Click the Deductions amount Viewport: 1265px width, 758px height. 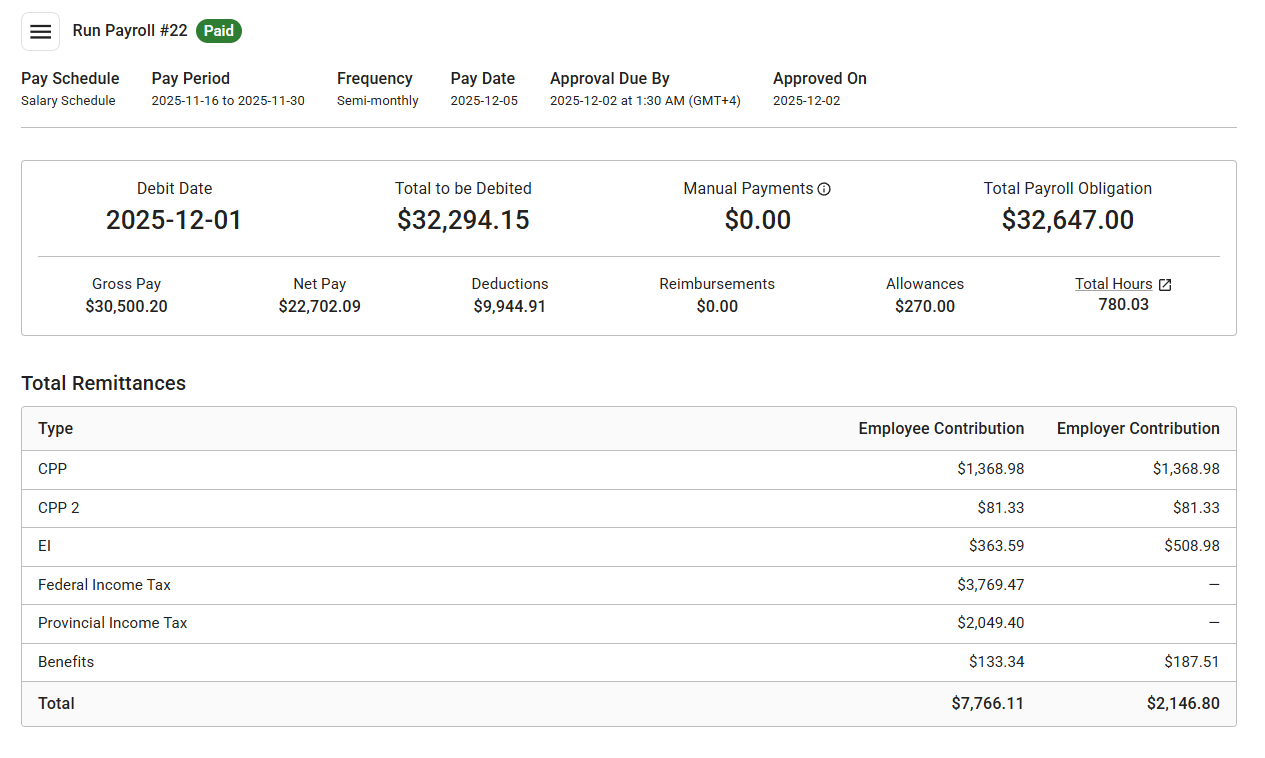coord(510,306)
